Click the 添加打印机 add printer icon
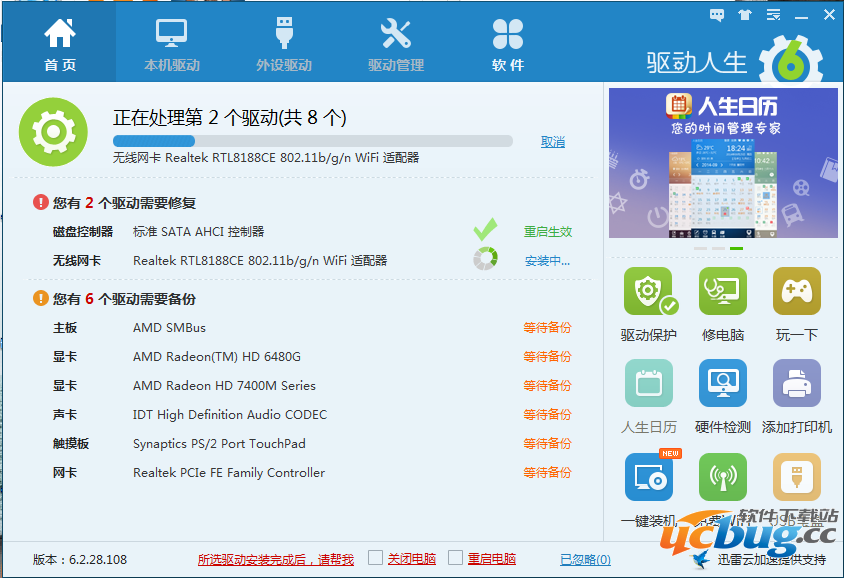This screenshot has height=578, width=844. point(796,384)
